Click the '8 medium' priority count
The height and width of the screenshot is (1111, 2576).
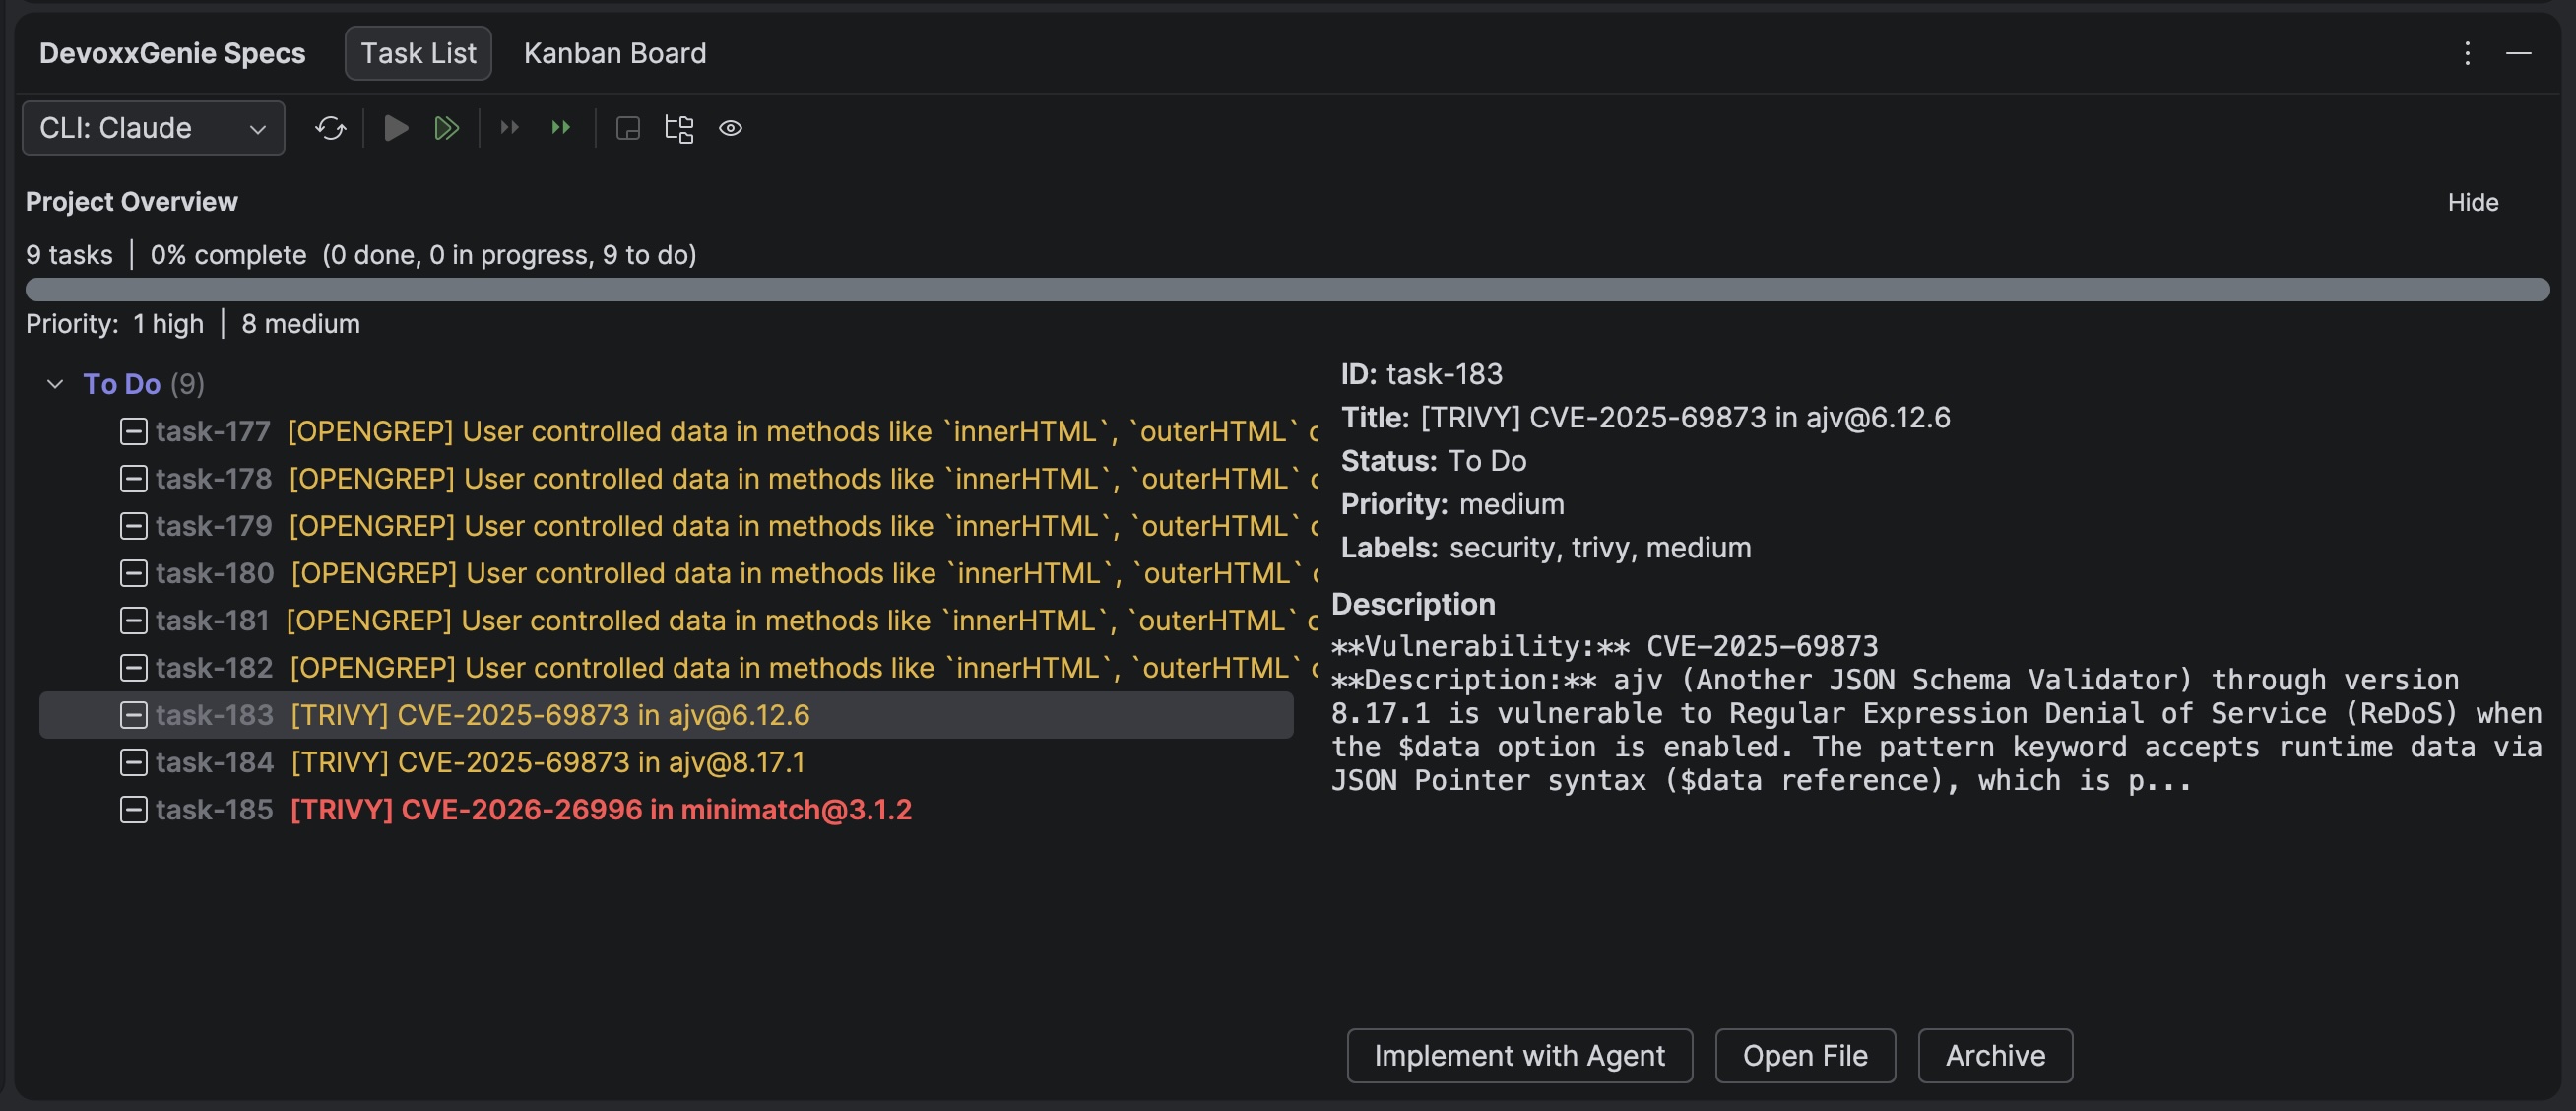click(301, 324)
